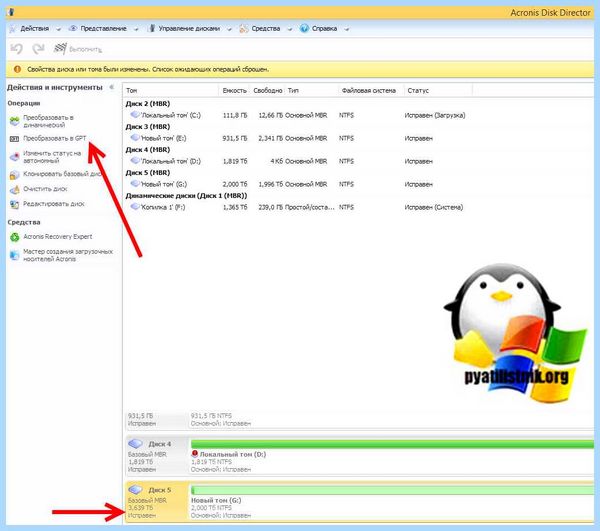Screen dimensions: 600x531
Task: Click bootable media builder wizard icon
Action: [x=15, y=255]
